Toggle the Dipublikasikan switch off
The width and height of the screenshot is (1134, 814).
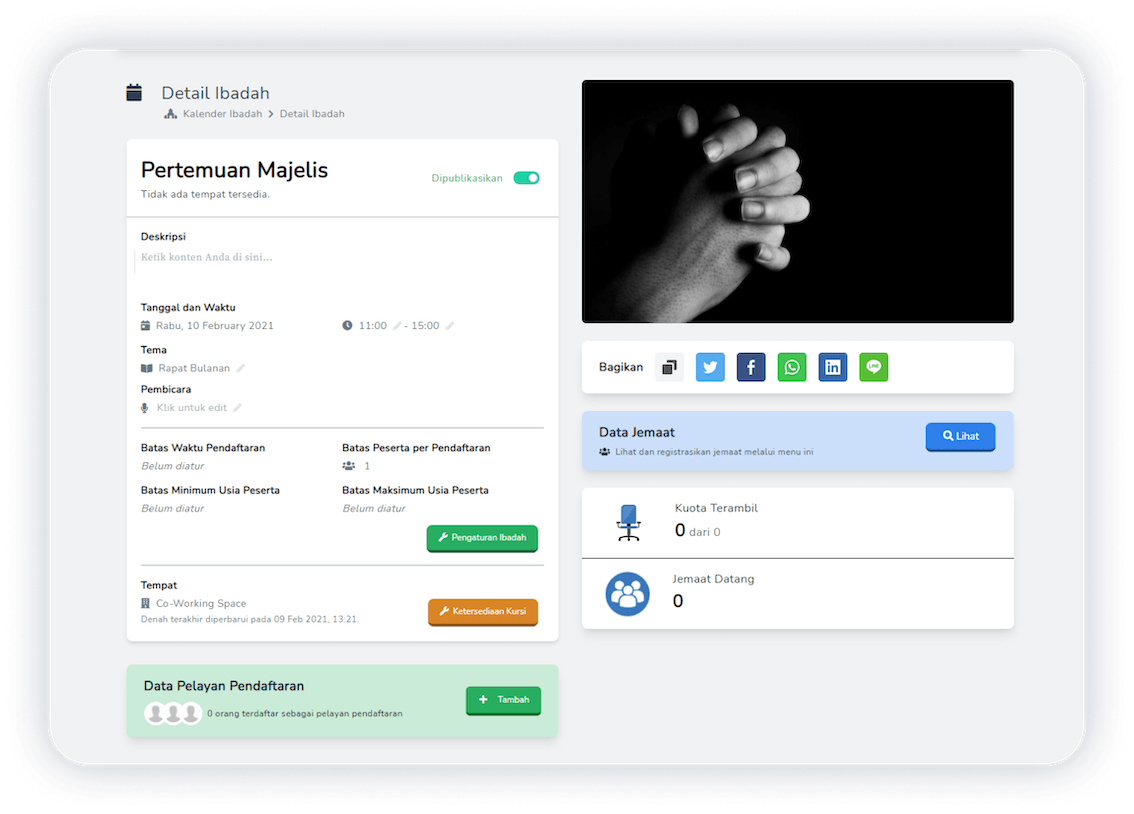click(526, 178)
